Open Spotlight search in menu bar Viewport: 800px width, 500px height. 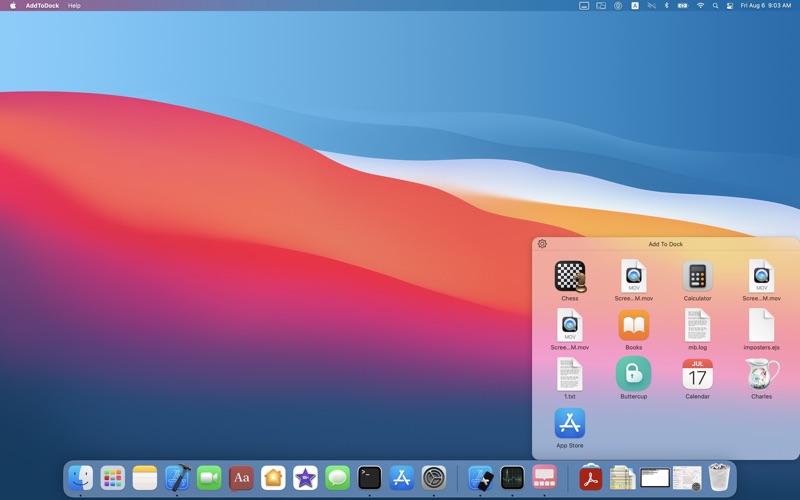[715, 6]
